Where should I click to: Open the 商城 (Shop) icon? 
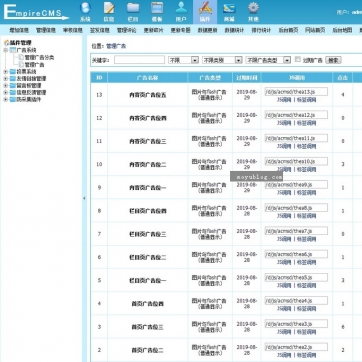pyautogui.click(x=229, y=12)
